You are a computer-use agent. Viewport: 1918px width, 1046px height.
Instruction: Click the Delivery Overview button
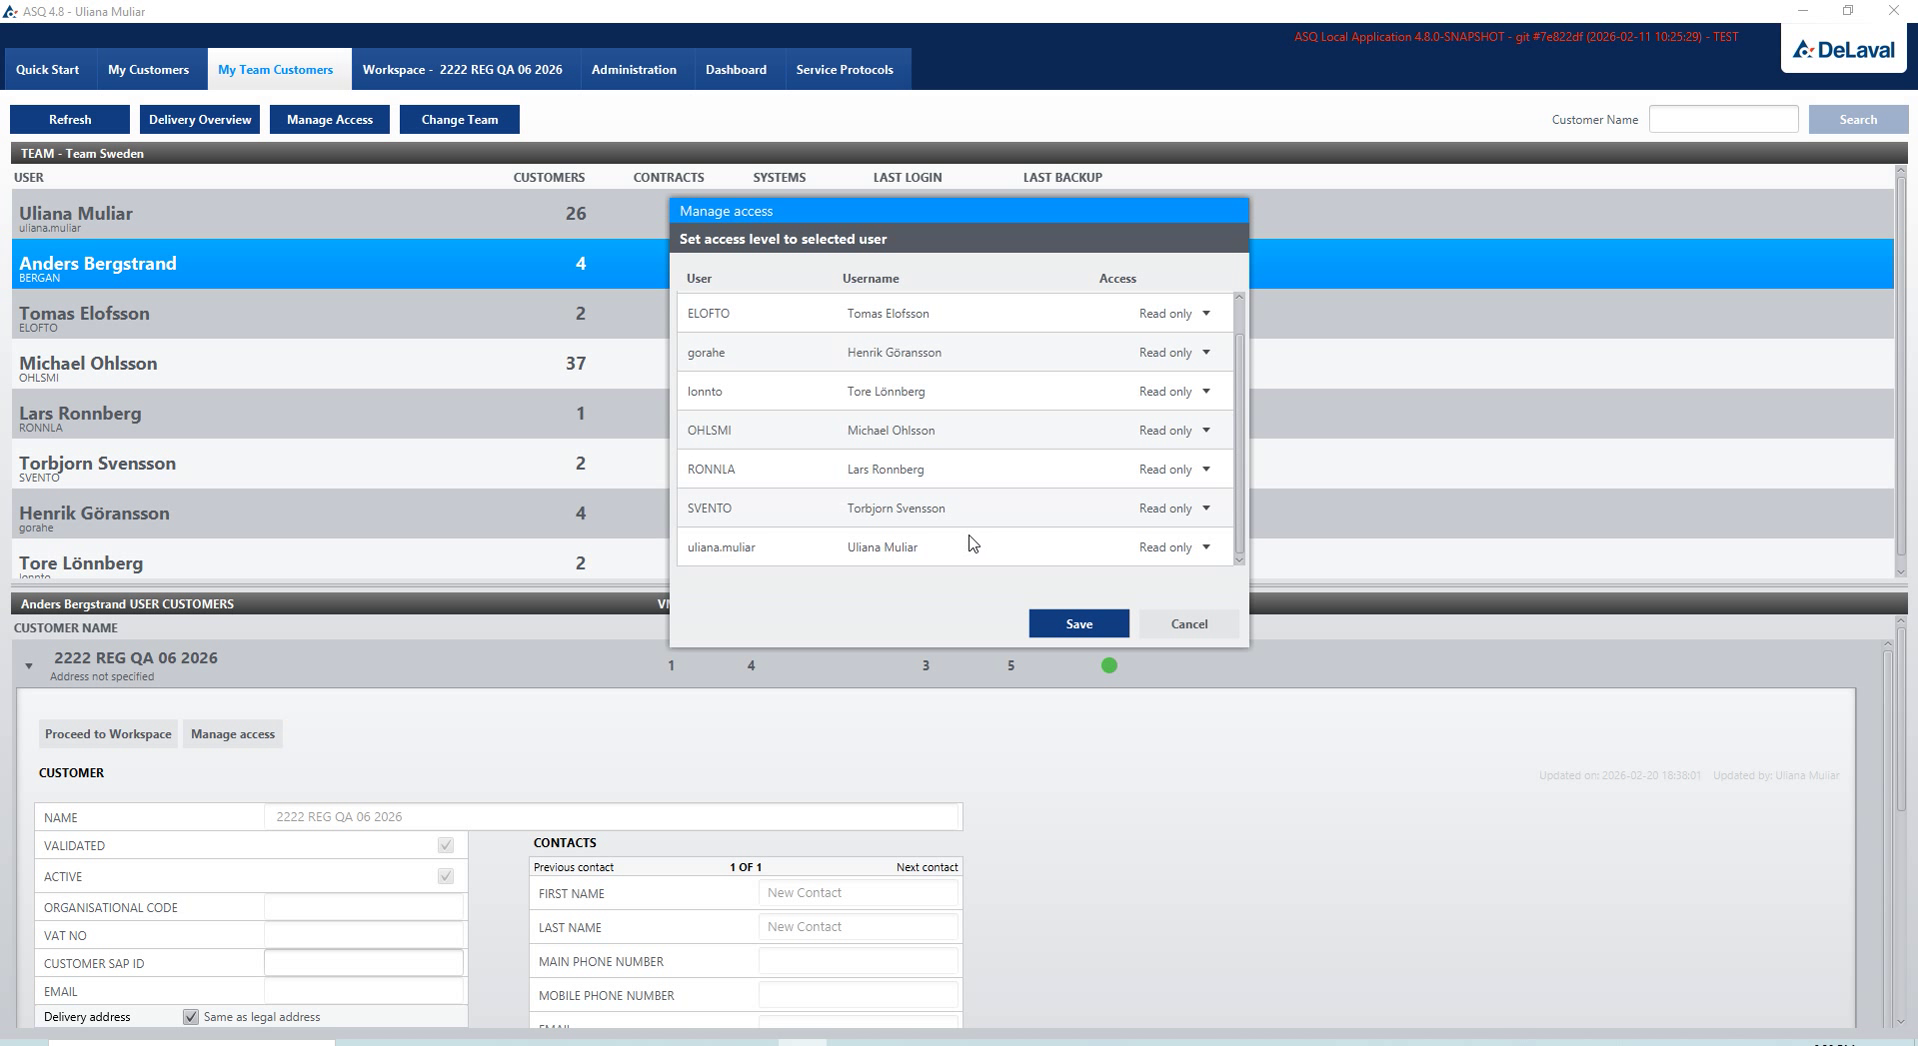pos(200,120)
